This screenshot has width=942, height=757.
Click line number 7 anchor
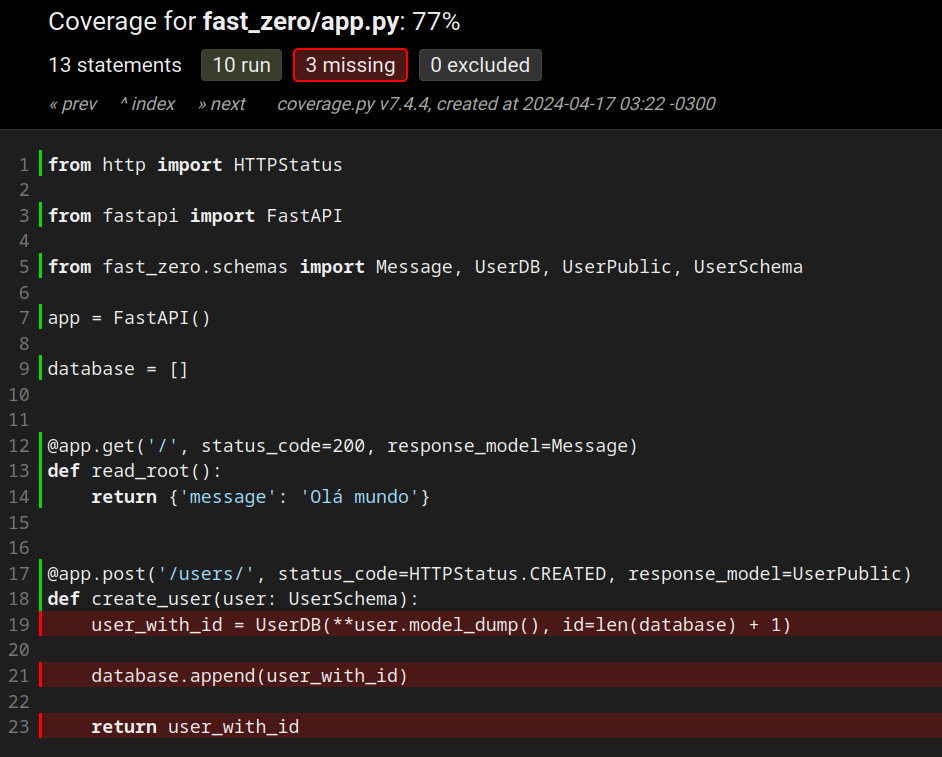pyautogui.click(x=24, y=318)
